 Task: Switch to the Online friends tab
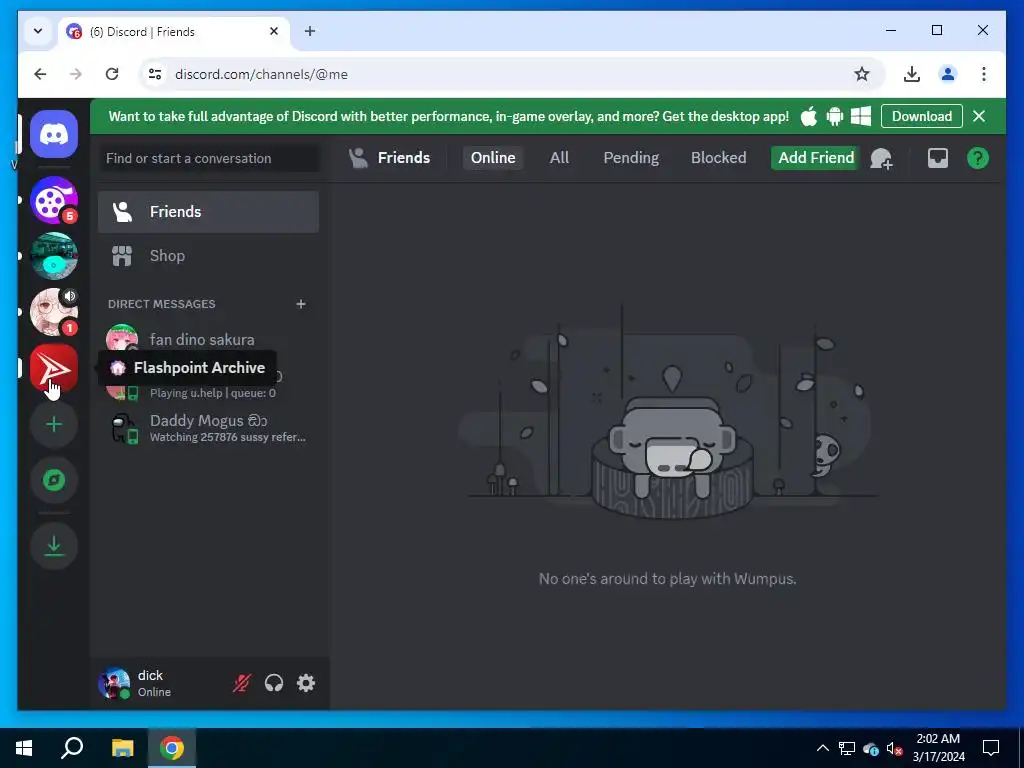[x=493, y=158]
